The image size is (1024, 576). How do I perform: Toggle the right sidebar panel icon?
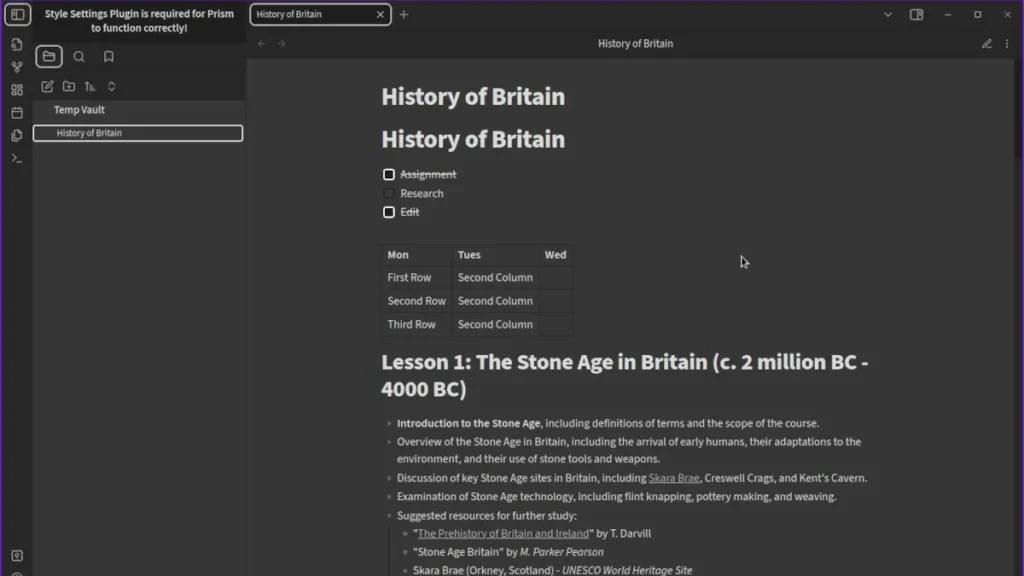tap(916, 14)
